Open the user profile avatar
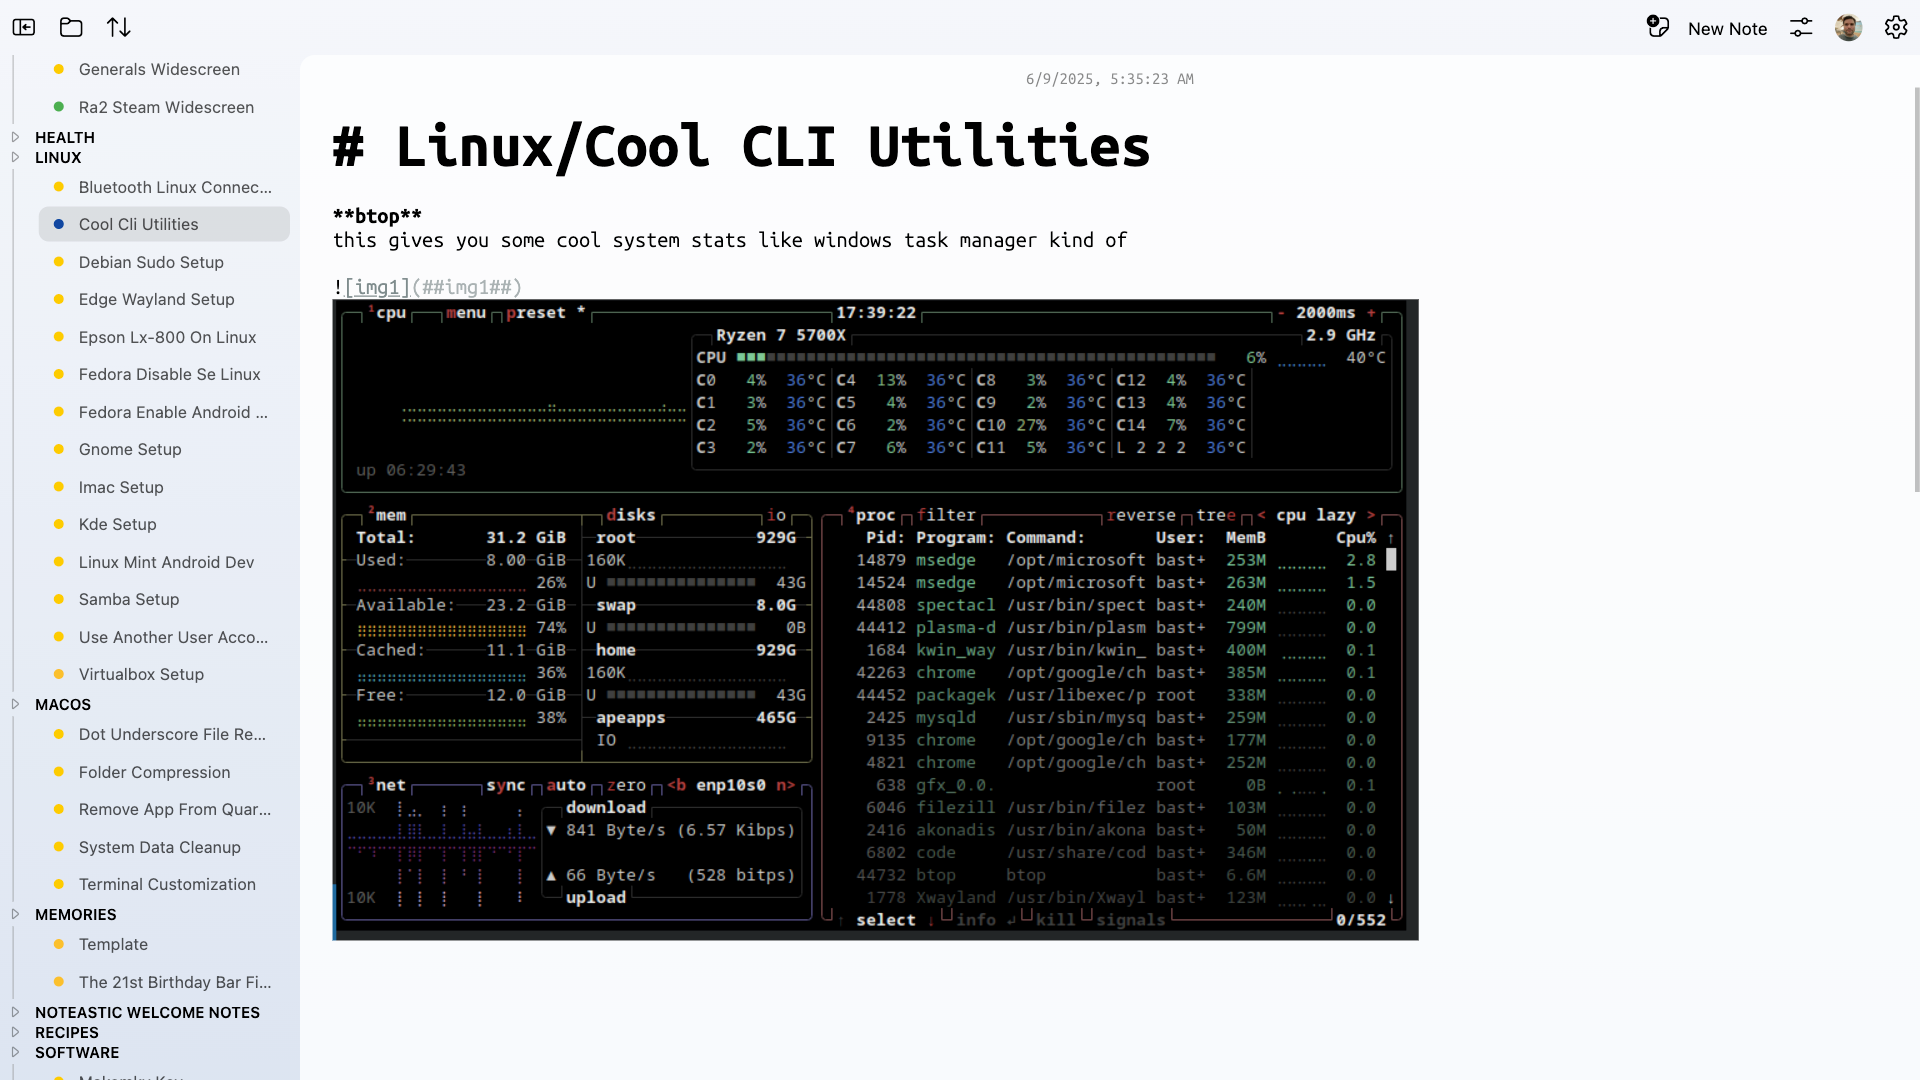This screenshot has width=1920, height=1080. 1848,28
